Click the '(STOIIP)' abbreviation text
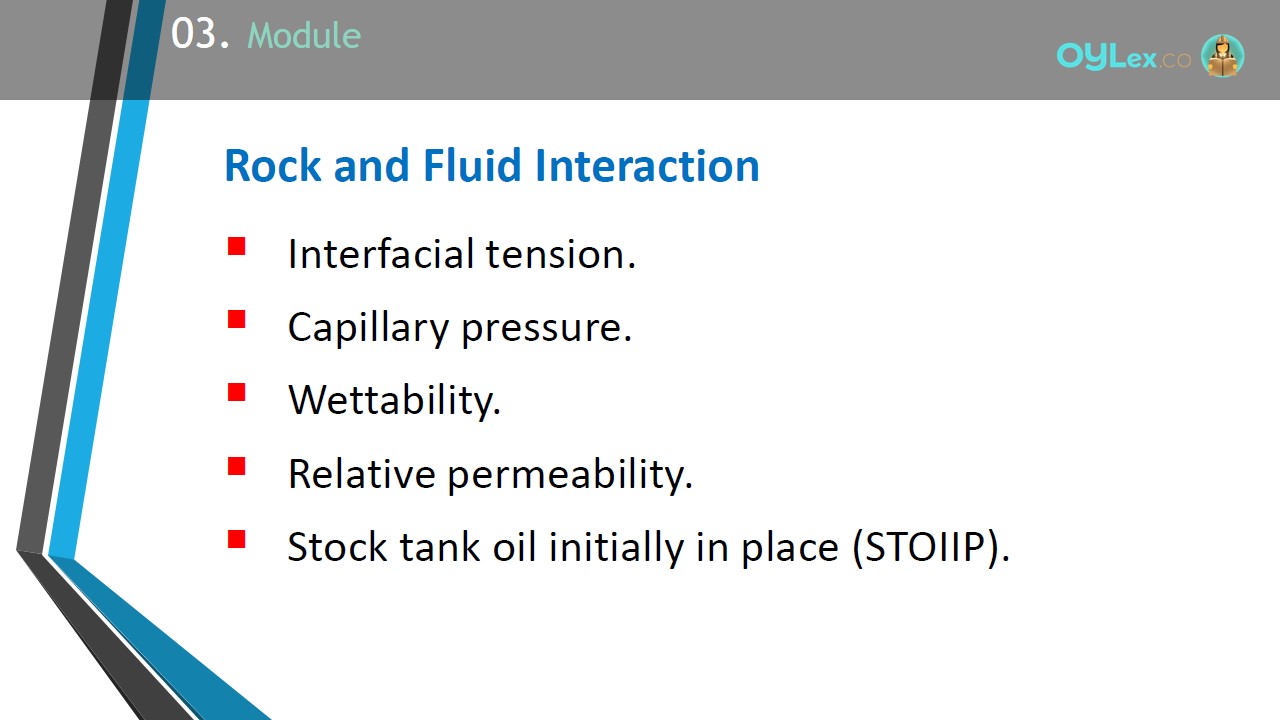The height and width of the screenshot is (720, 1280). tap(931, 548)
